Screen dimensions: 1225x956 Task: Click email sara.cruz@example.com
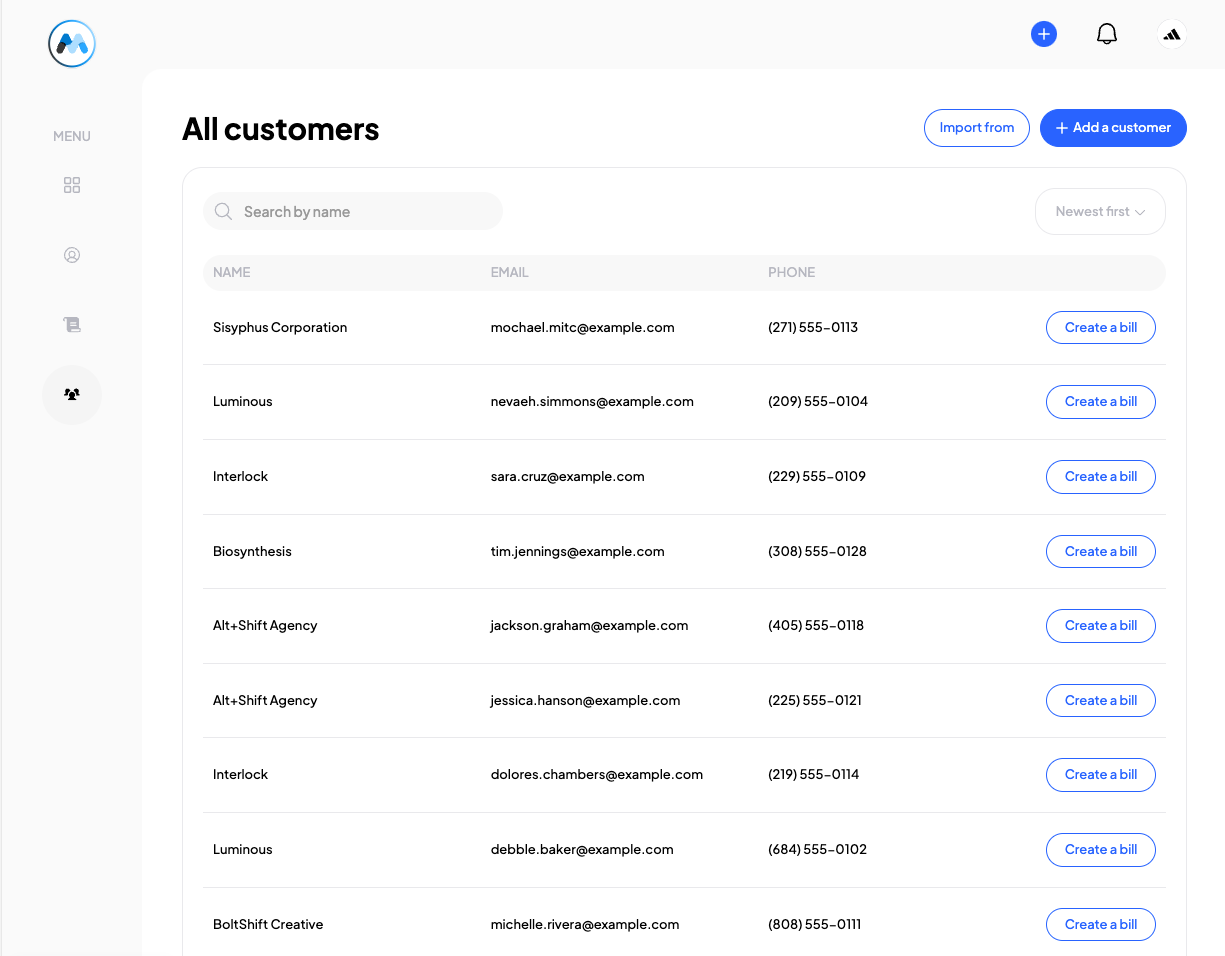[567, 477]
